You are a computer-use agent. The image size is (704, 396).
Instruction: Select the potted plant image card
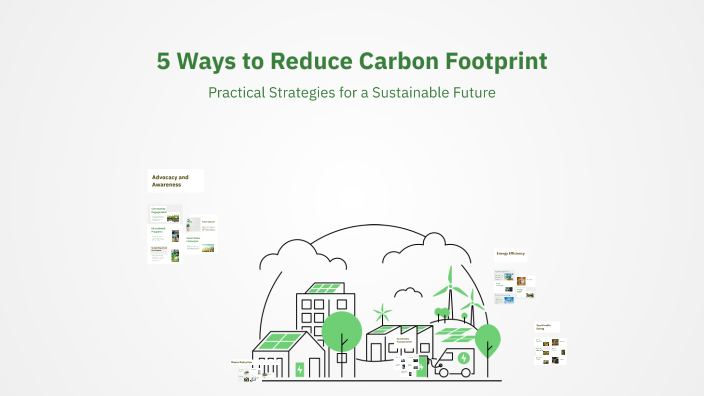[201, 224]
